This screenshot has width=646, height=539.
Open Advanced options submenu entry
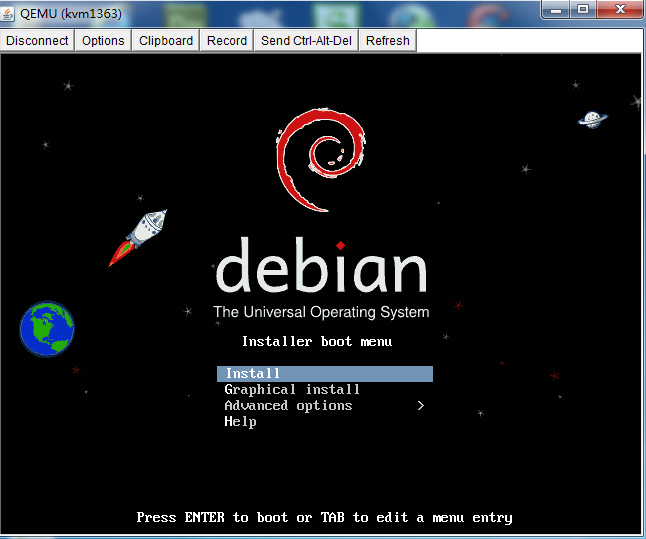(x=325, y=406)
